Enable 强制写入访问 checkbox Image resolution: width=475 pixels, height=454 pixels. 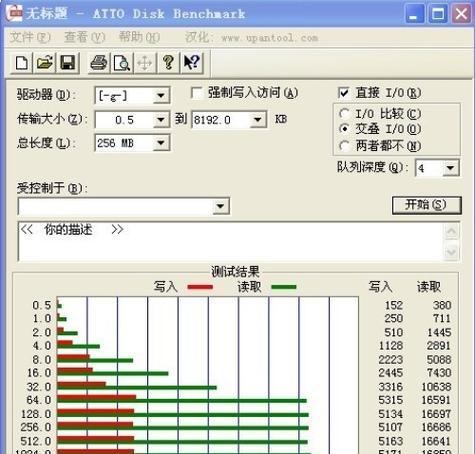196,93
